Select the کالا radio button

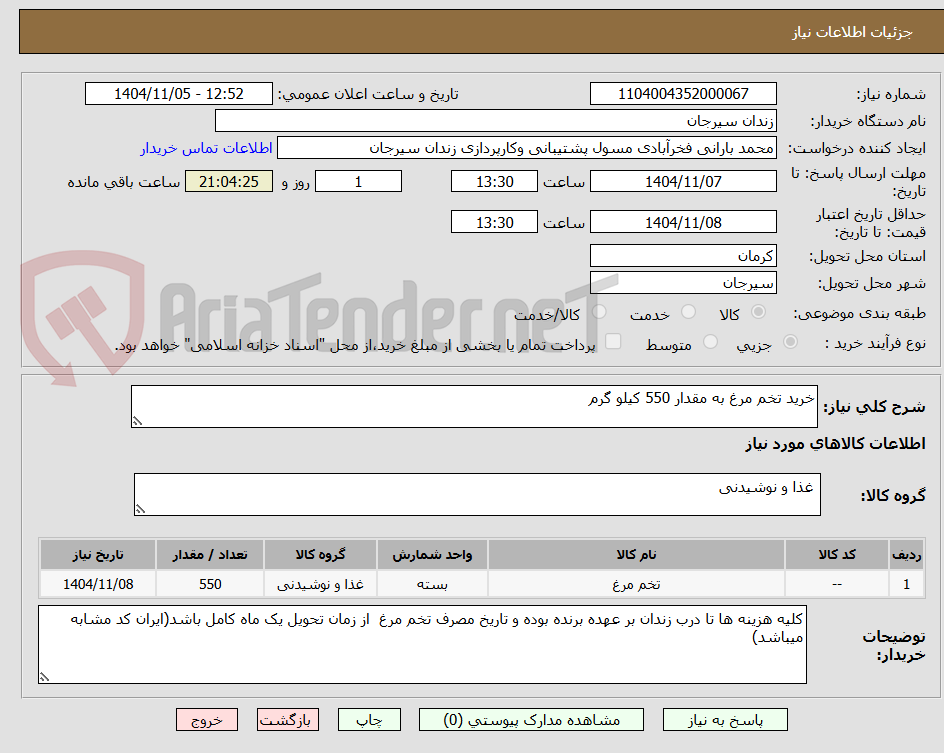759,312
